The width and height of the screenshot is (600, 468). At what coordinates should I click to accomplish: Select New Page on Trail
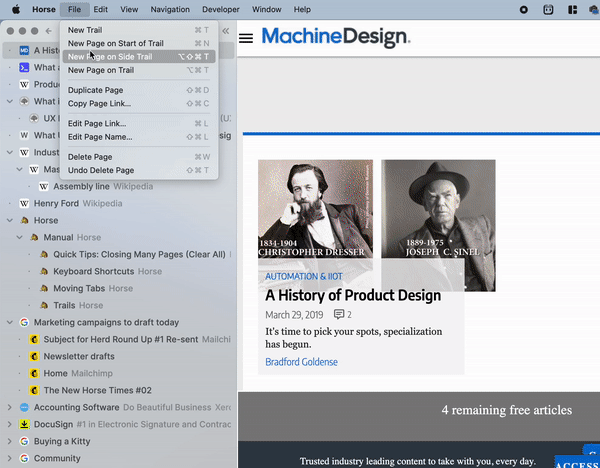[139, 70]
